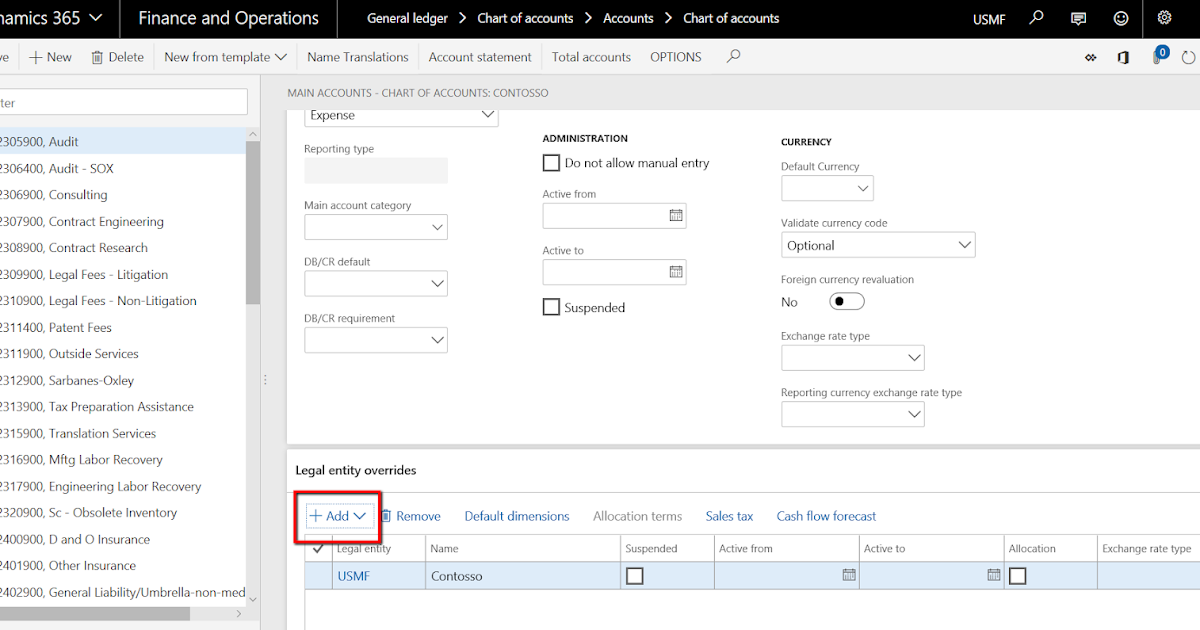Open the settings gear icon
The height and width of the screenshot is (630, 1200).
tap(1164, 18)
